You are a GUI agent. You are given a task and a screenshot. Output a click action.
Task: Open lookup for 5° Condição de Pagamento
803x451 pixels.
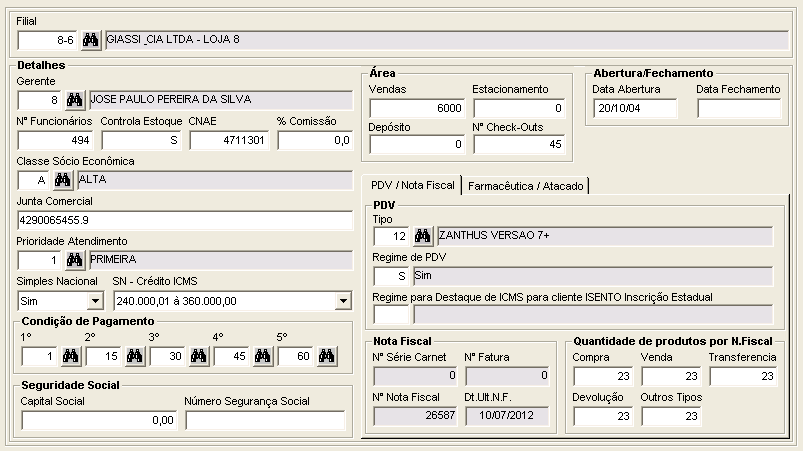[x=326, y=355]
